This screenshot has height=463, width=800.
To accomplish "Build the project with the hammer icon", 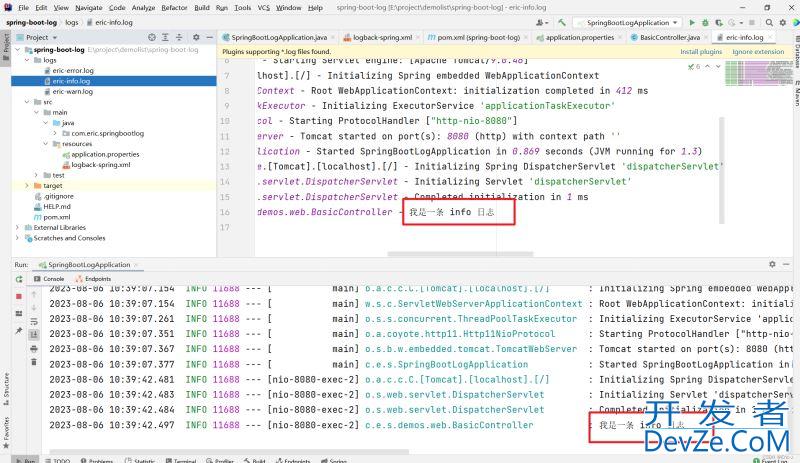I will coord(562,22).
